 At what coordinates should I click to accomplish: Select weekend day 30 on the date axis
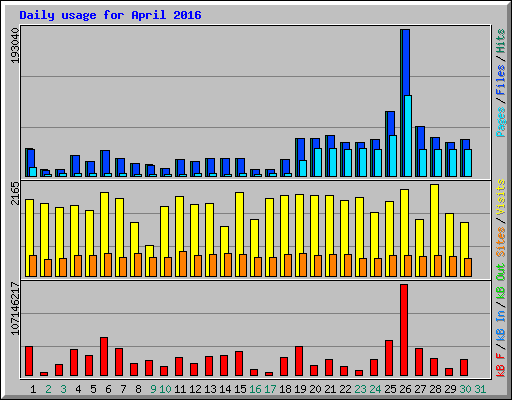[465, 389]
